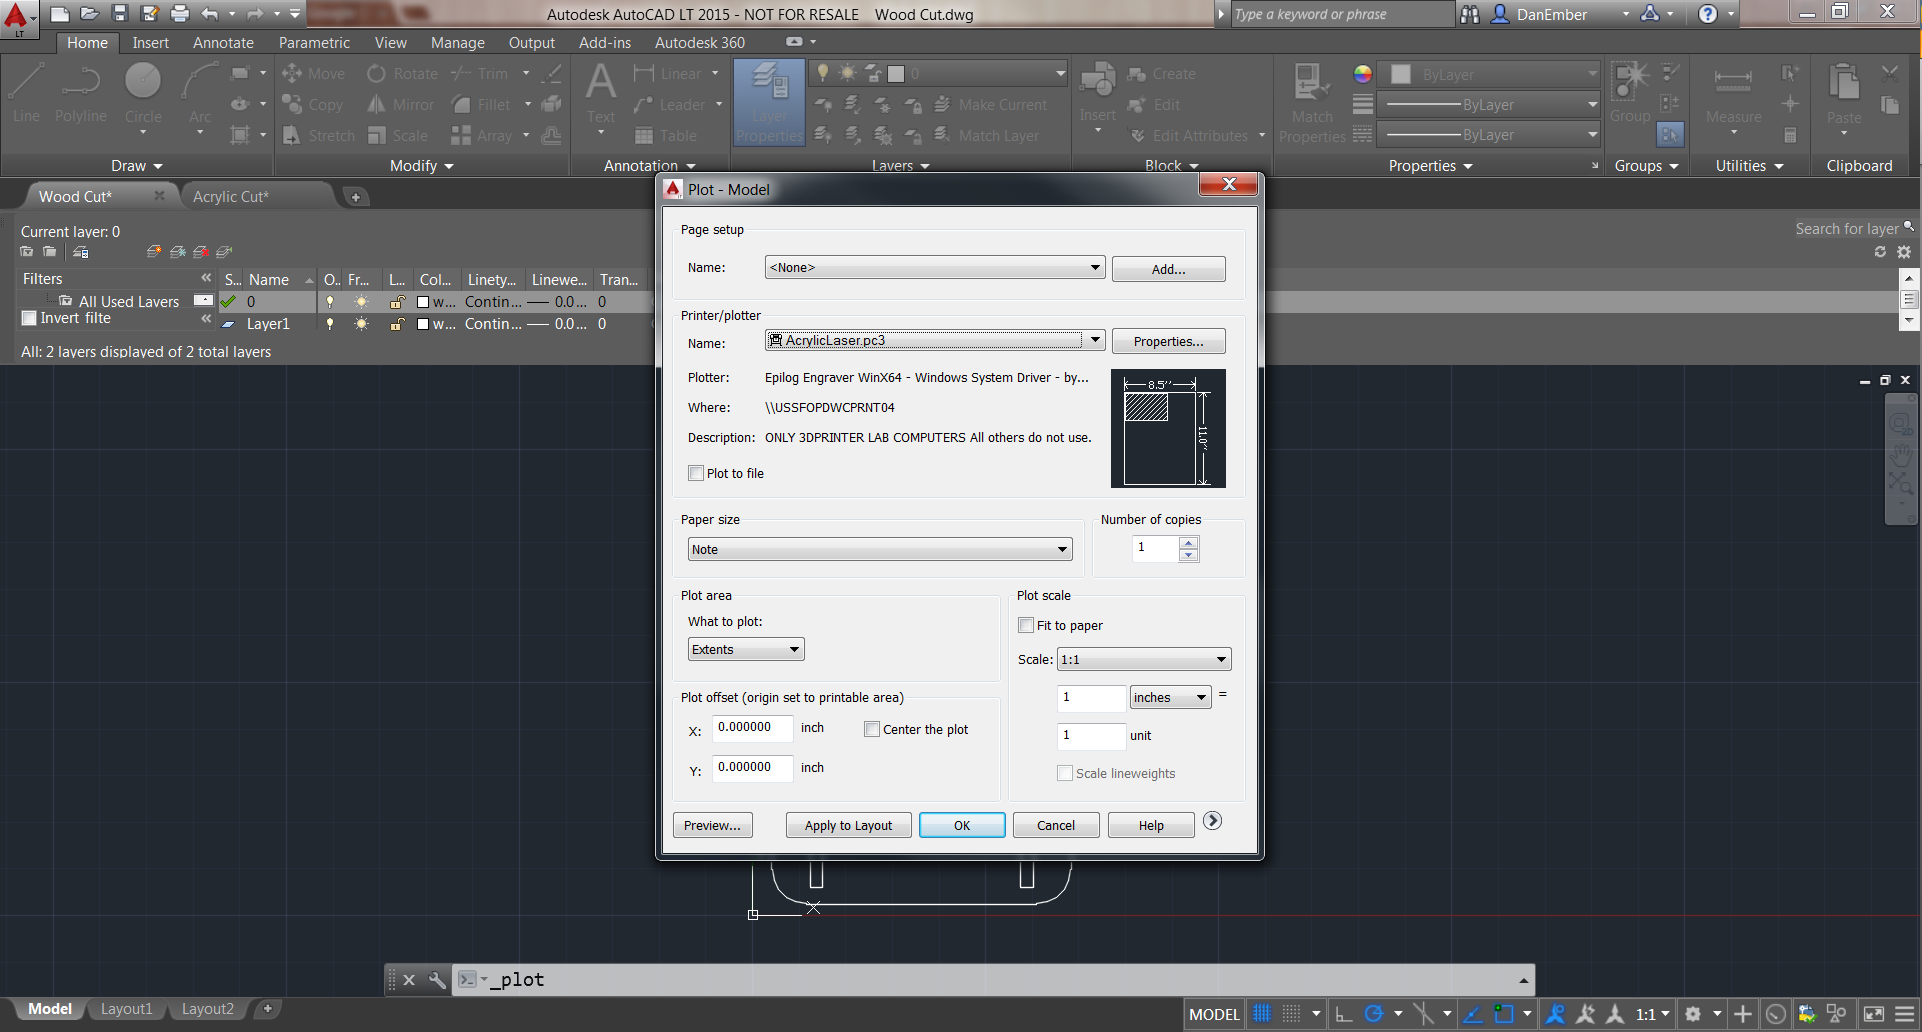Click the save icon in quick access toolbar
Image resolution: width=1922 pixels, height=1032 pixels.
point(120,13)
